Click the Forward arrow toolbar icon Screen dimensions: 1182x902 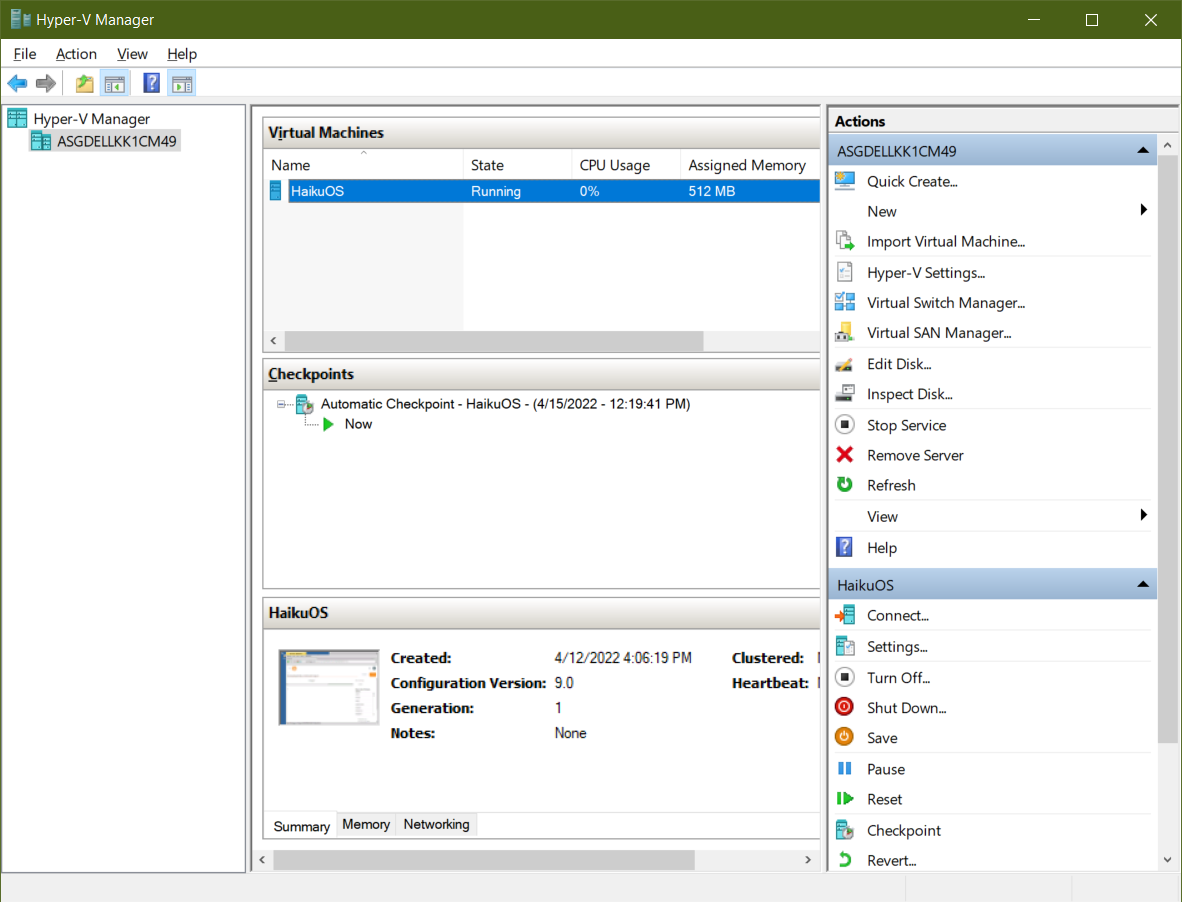tap(46, 84)
